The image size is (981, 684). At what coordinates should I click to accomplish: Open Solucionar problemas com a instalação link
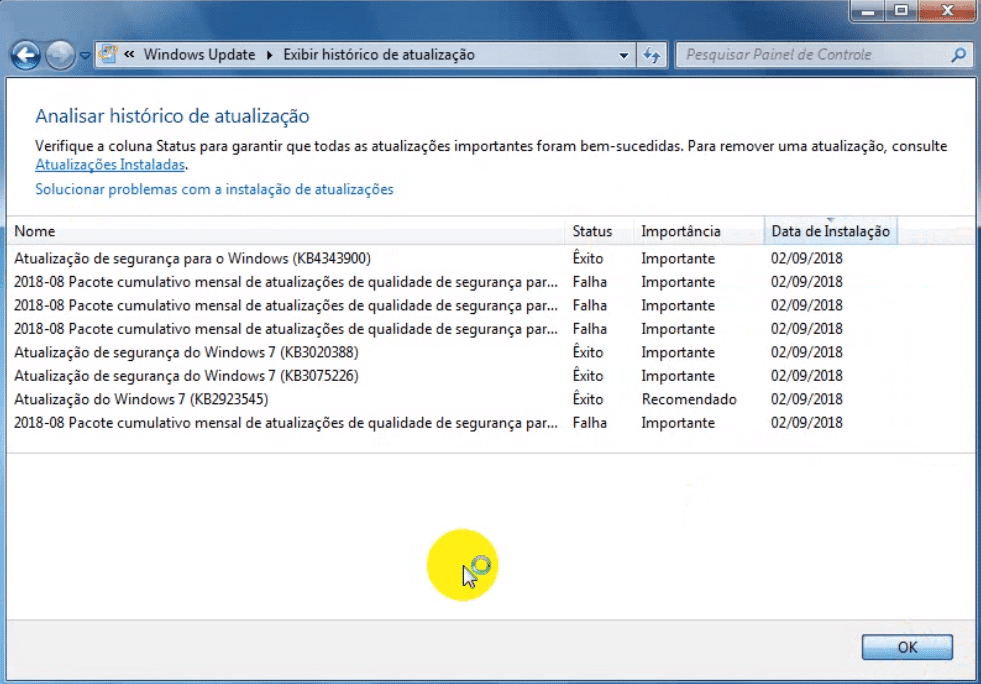pyautogui.click(x=214, y=189)
